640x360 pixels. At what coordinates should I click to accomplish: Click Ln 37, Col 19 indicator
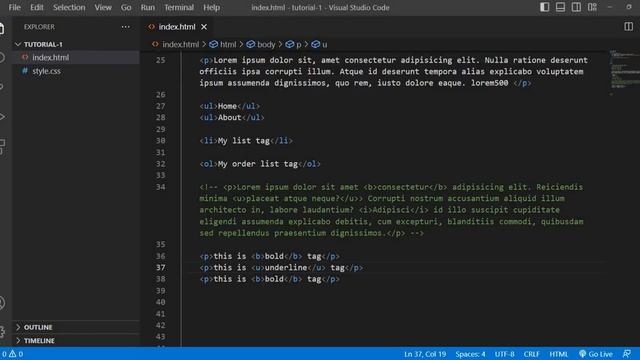[x=425, y=354]
